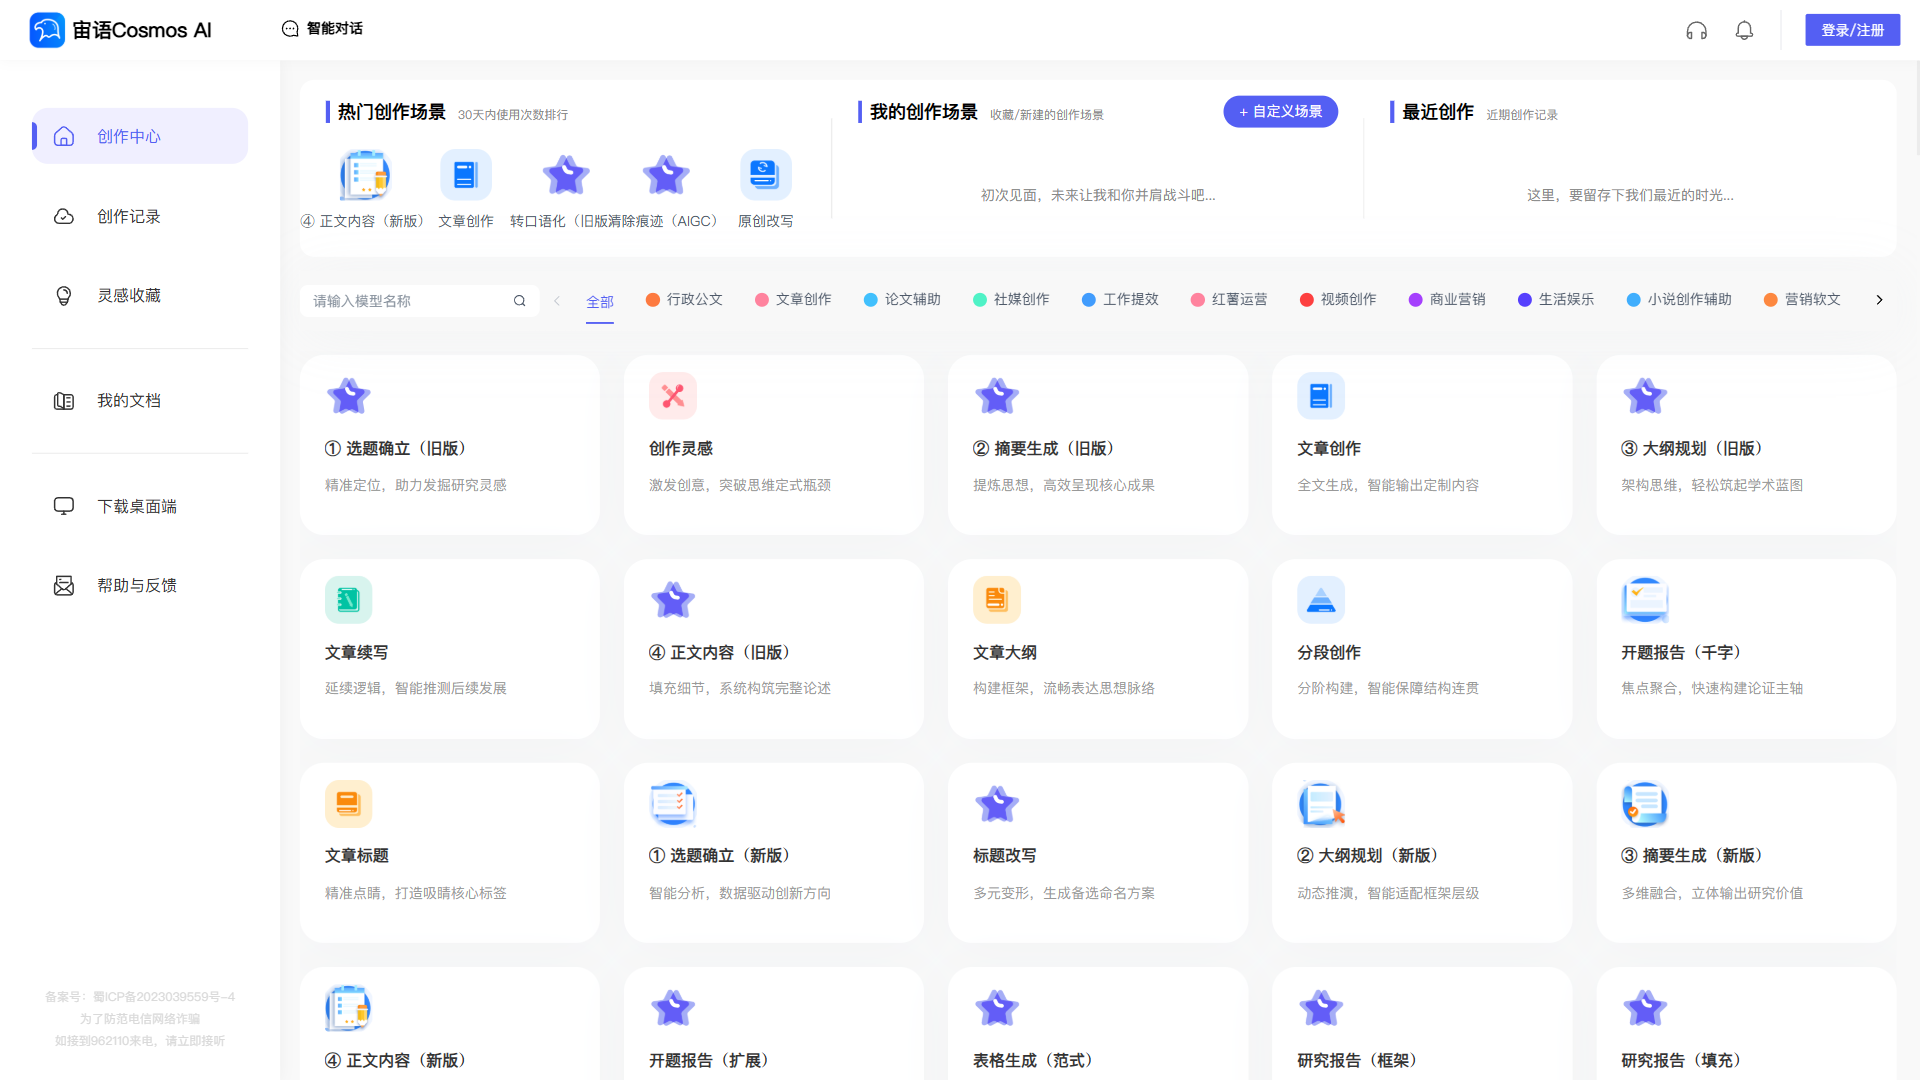Click the headset customer support icon
The height and width of the screenshot is (1080, 1920).
point(1696,31)
